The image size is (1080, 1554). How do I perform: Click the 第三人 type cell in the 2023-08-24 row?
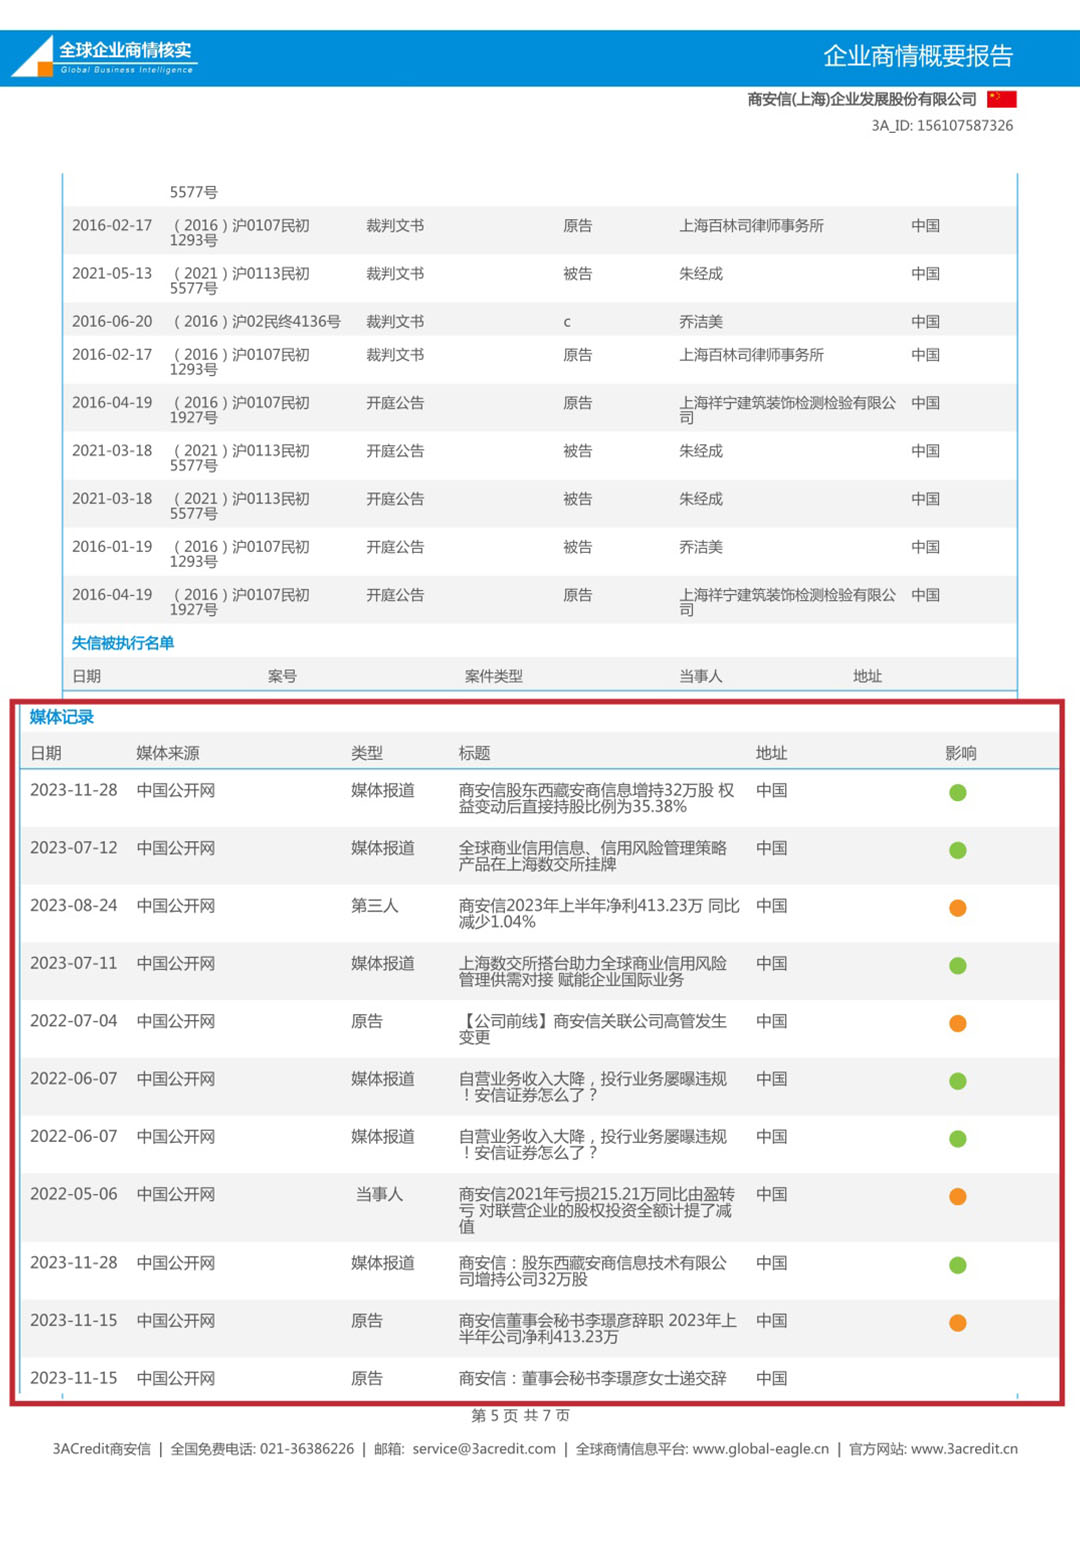pos(375,906)
